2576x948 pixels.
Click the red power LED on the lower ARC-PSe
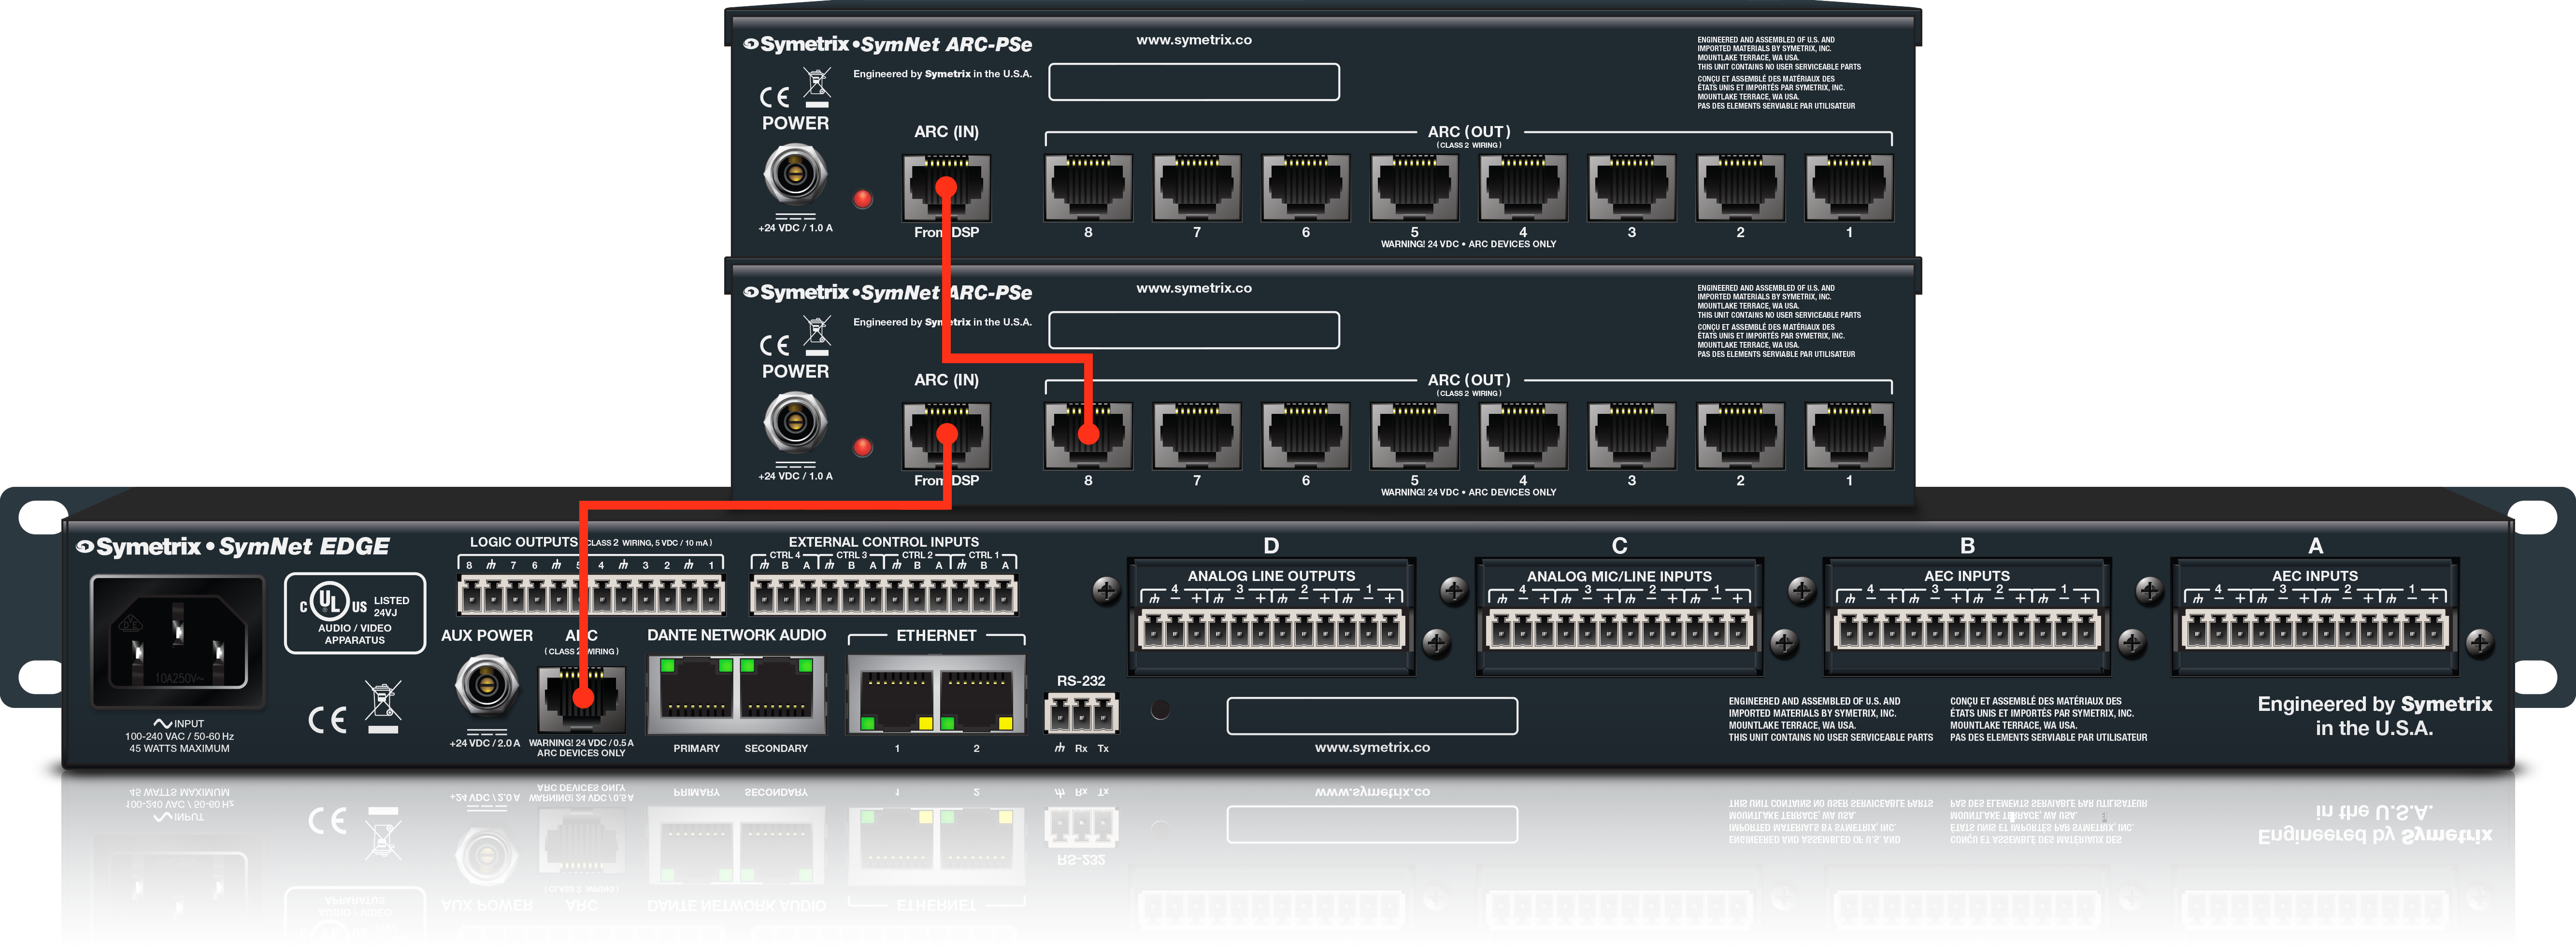pyautogui.click(x=863, y=446)
